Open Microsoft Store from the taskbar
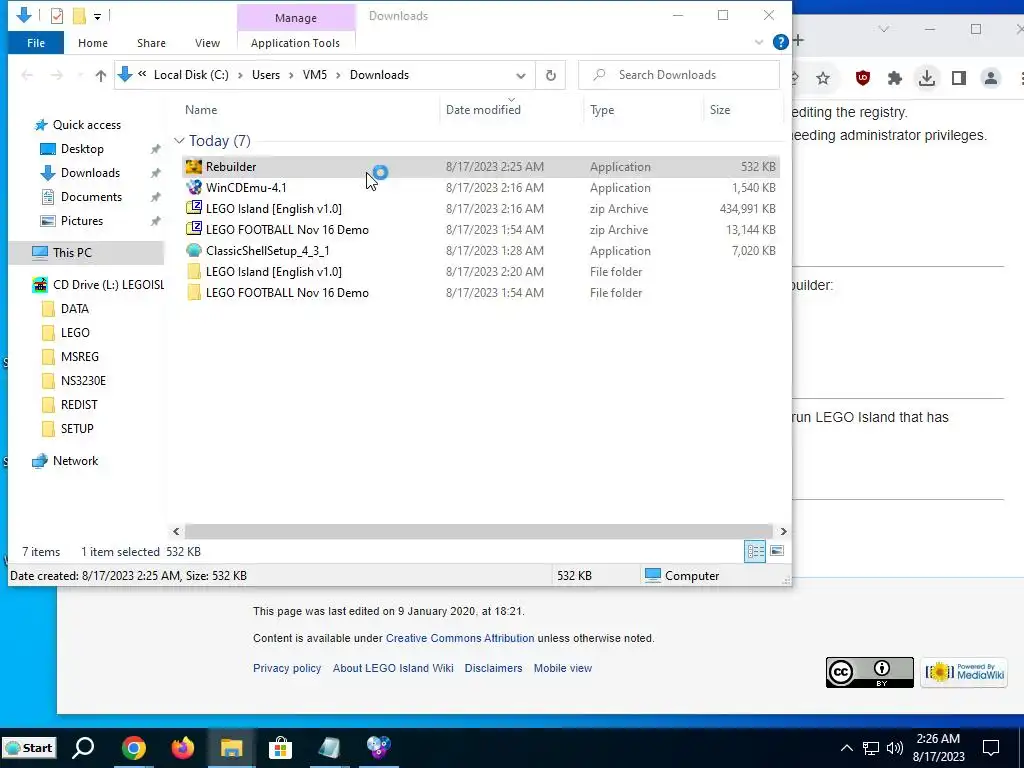Viewport: 1024px width, 768px height. pyautogui.click(x=280, y=748)
